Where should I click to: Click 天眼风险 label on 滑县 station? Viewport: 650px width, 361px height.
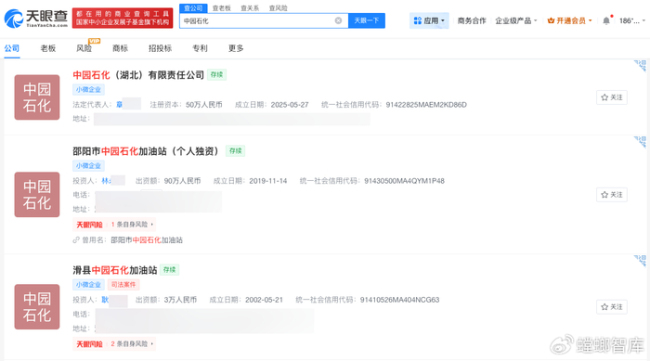89,344
